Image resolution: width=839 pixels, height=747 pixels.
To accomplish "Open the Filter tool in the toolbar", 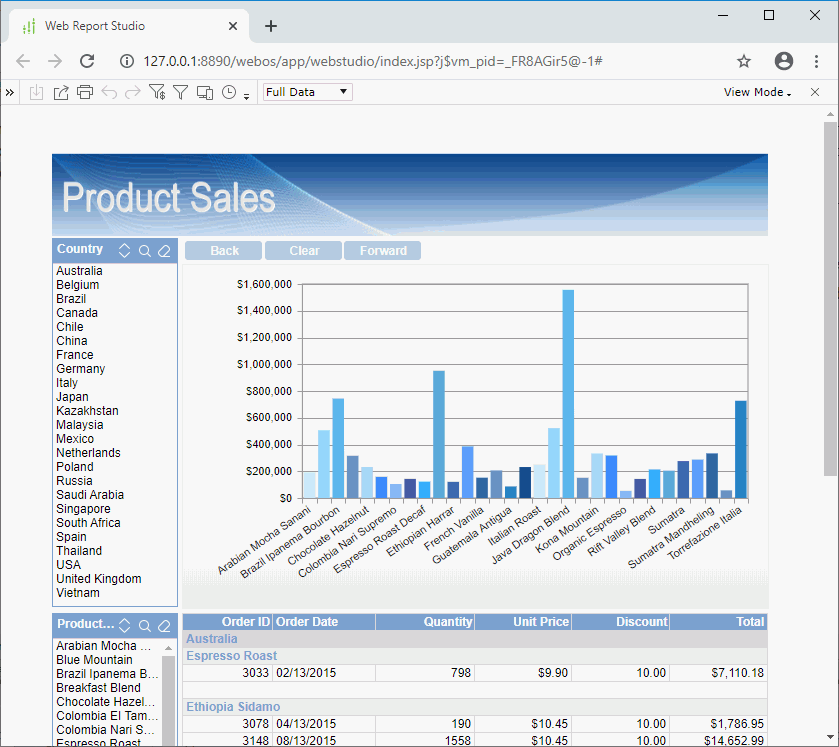I will click(x=181, y=92).
